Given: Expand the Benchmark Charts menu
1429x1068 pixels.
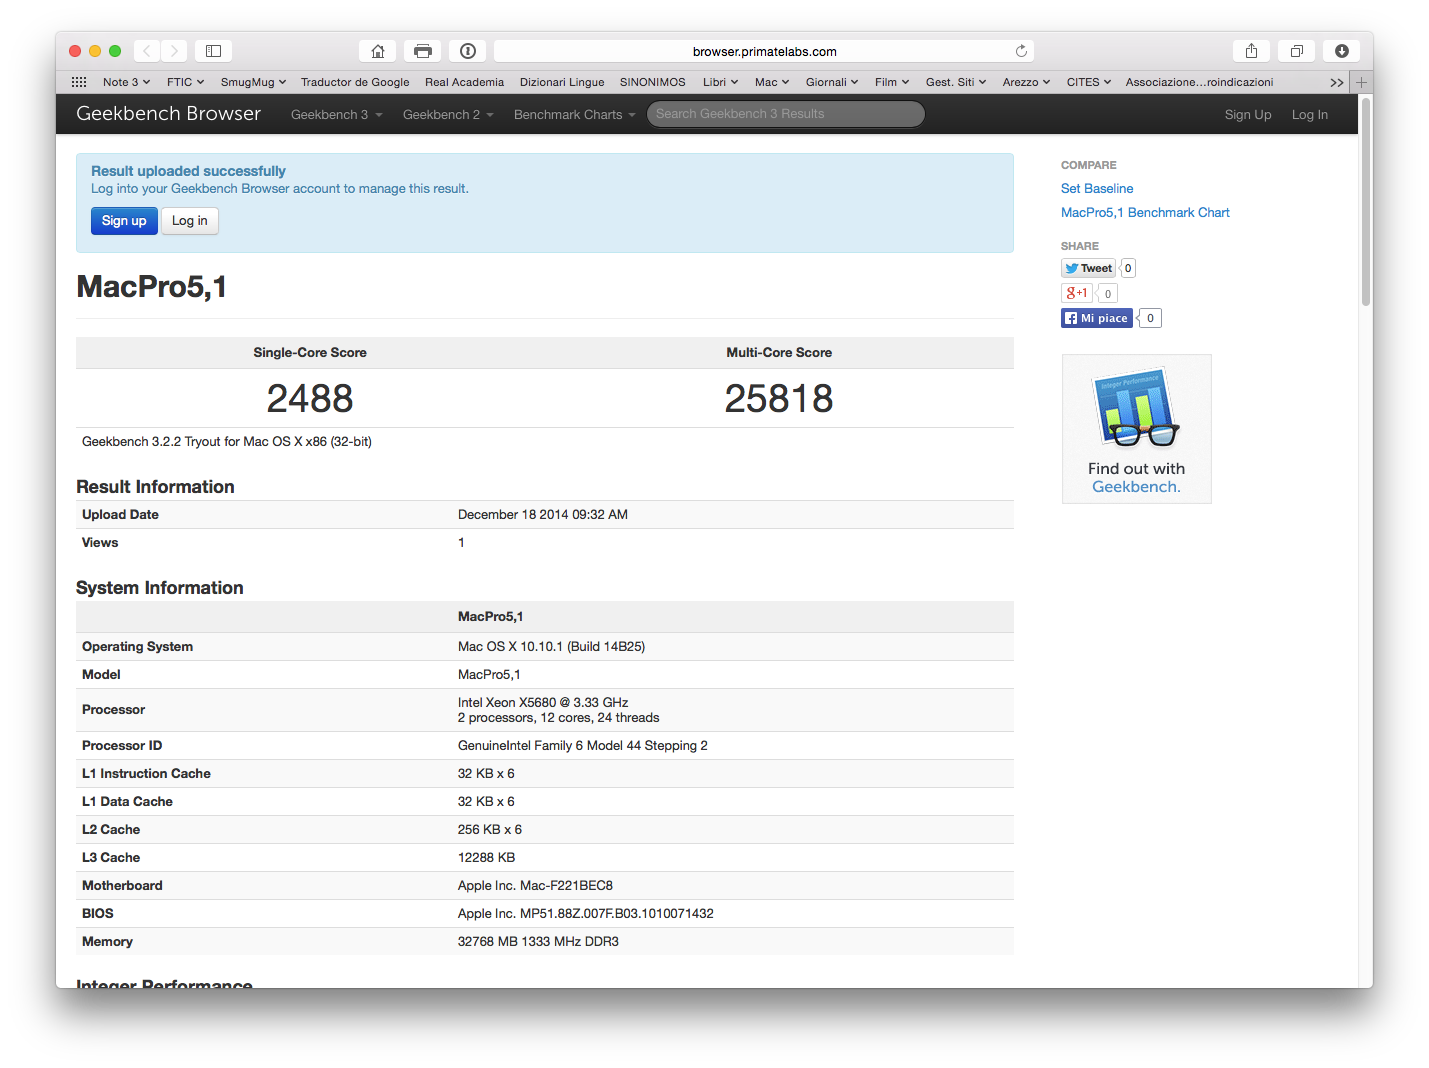Looking at the screenshot, I should pos(574,114).
